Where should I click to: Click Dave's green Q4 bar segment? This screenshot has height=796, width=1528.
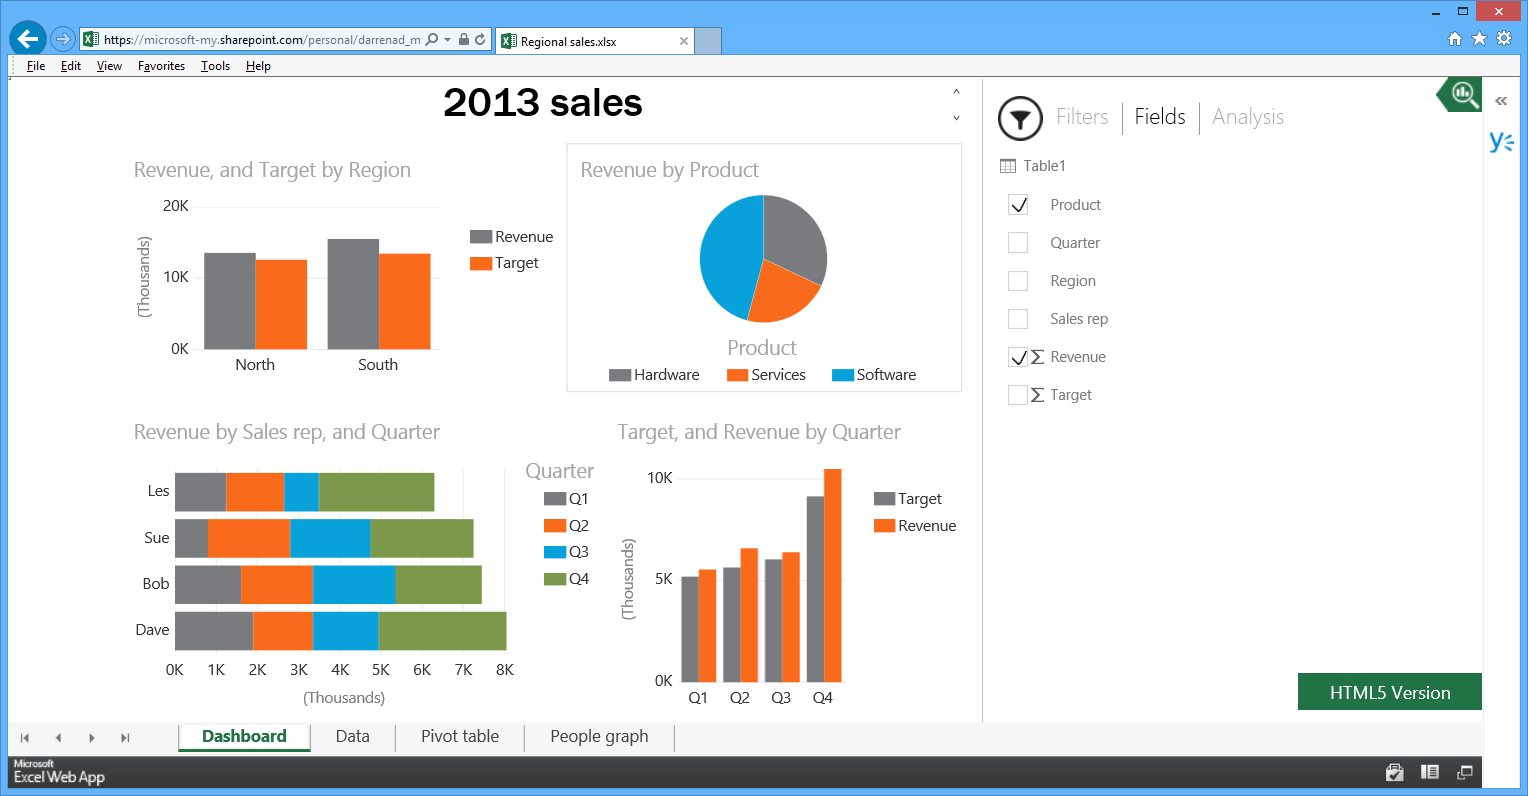(x=442, y=631)
